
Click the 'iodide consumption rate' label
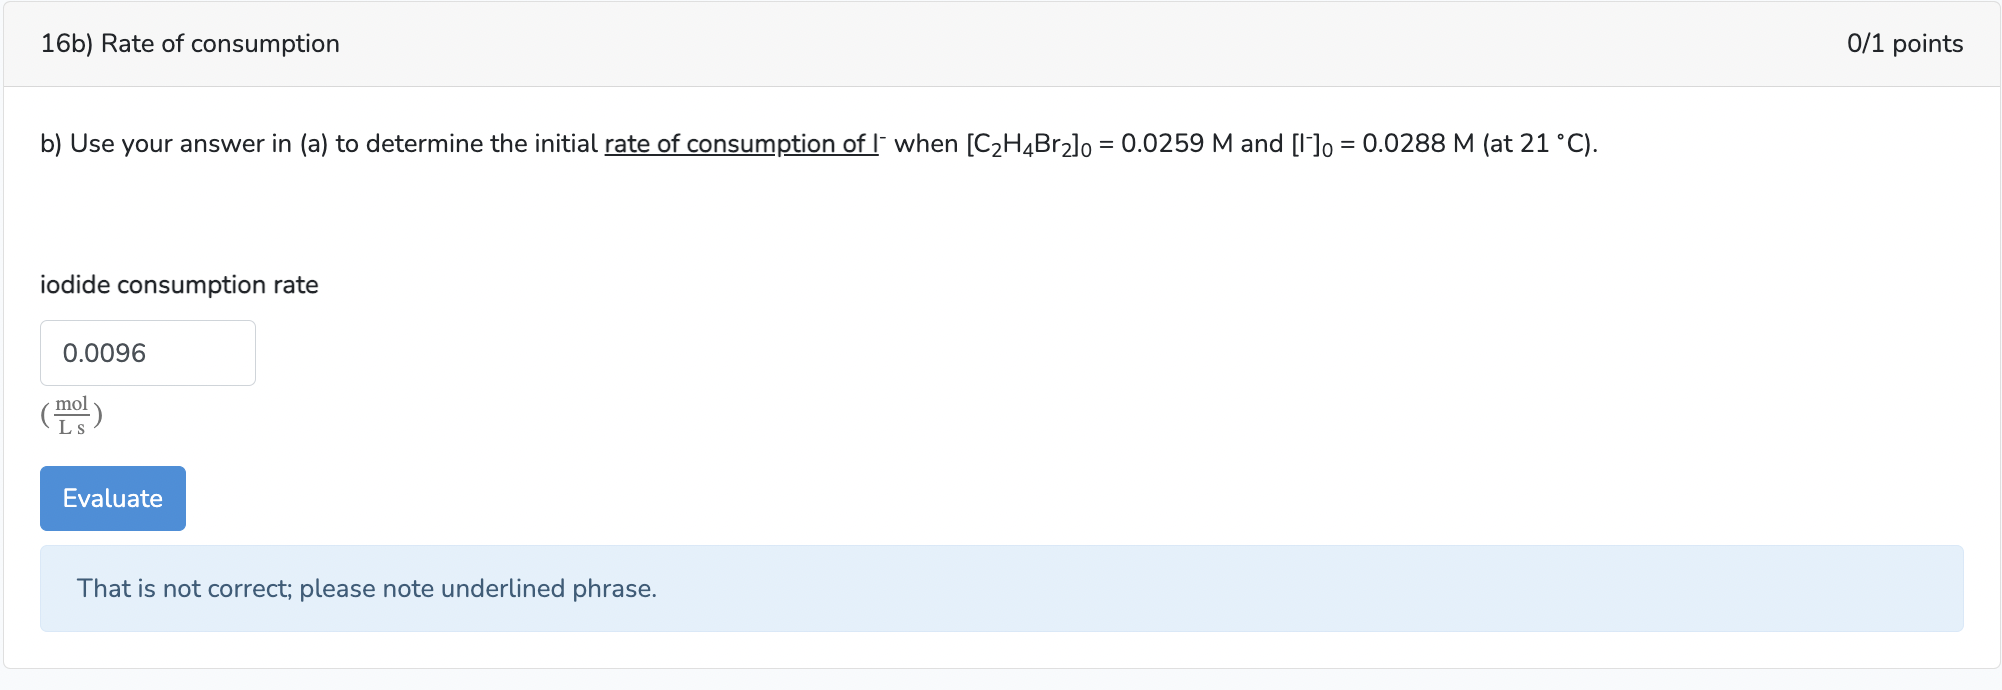click(178, 284)
